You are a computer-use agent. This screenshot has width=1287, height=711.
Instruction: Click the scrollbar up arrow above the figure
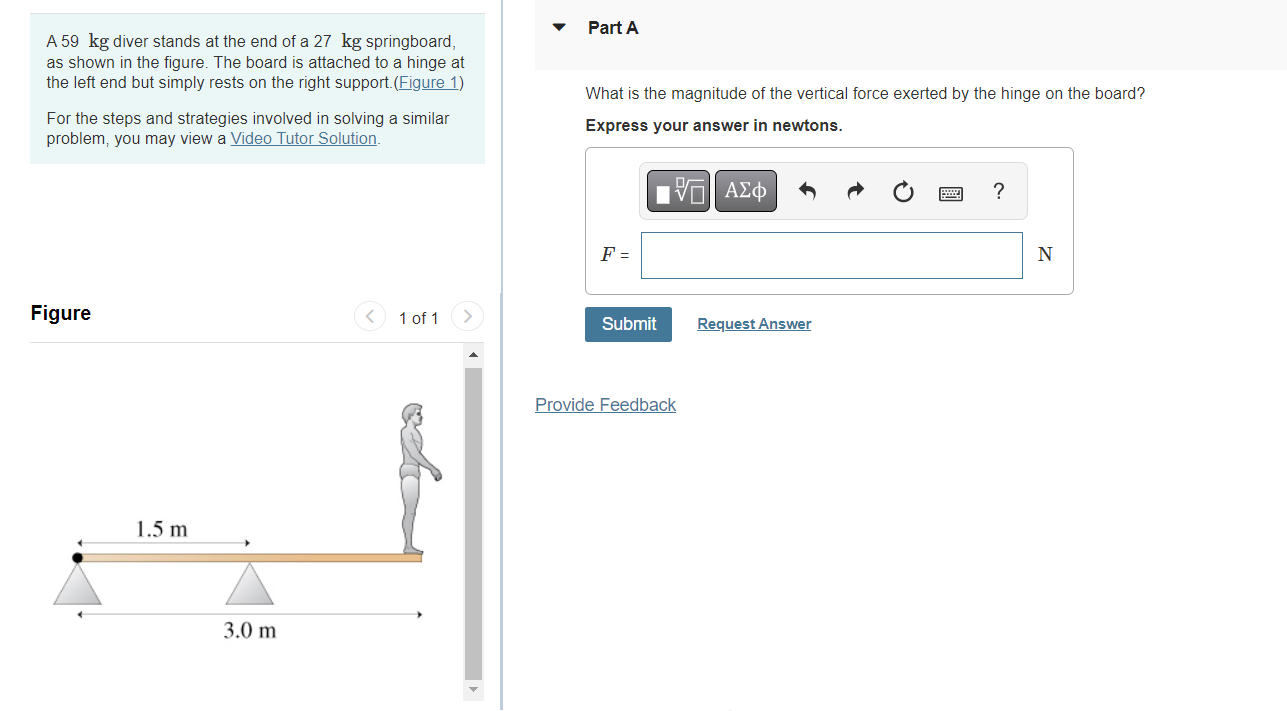pyautogui.click(x=472, y=353)
